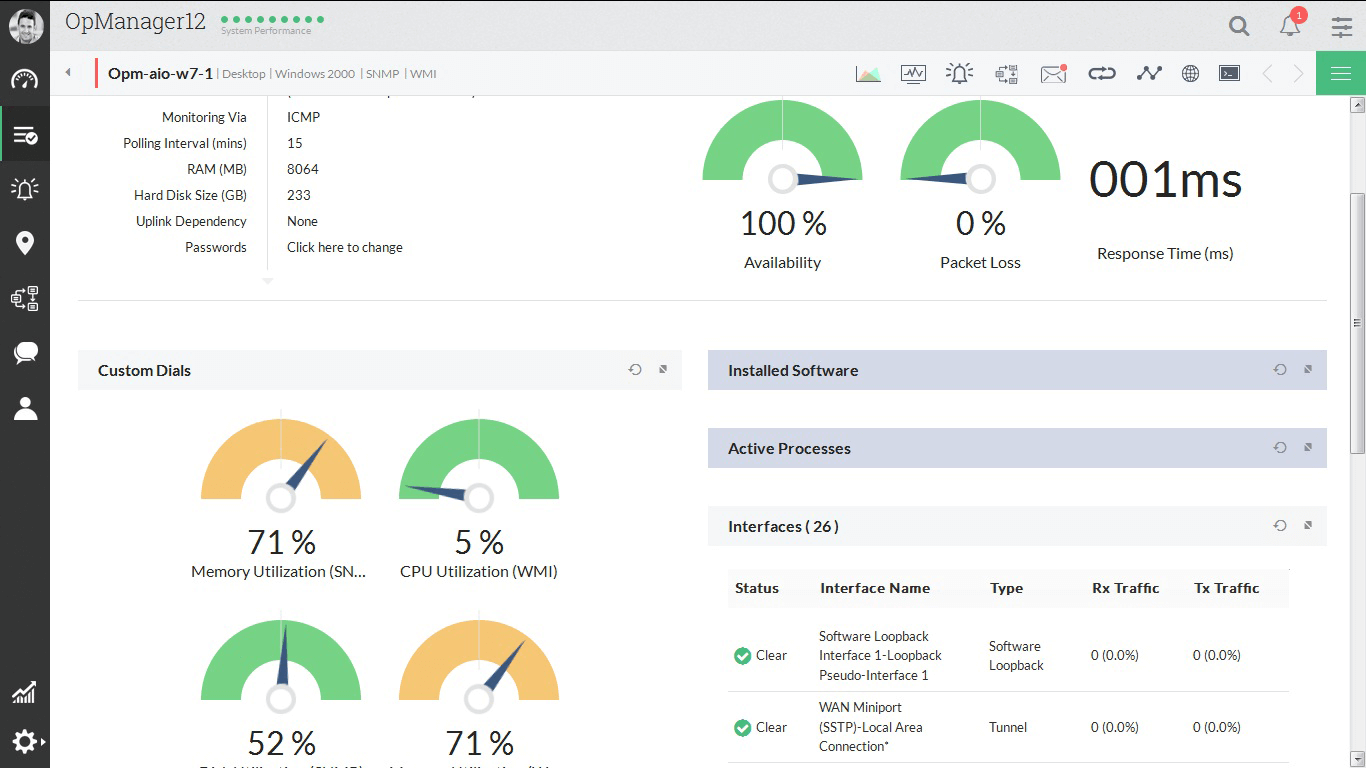The height and width of the screenshot is (768, 1366).
Task: Open the colored area graphs icon
Action: [x=868, y=74]
